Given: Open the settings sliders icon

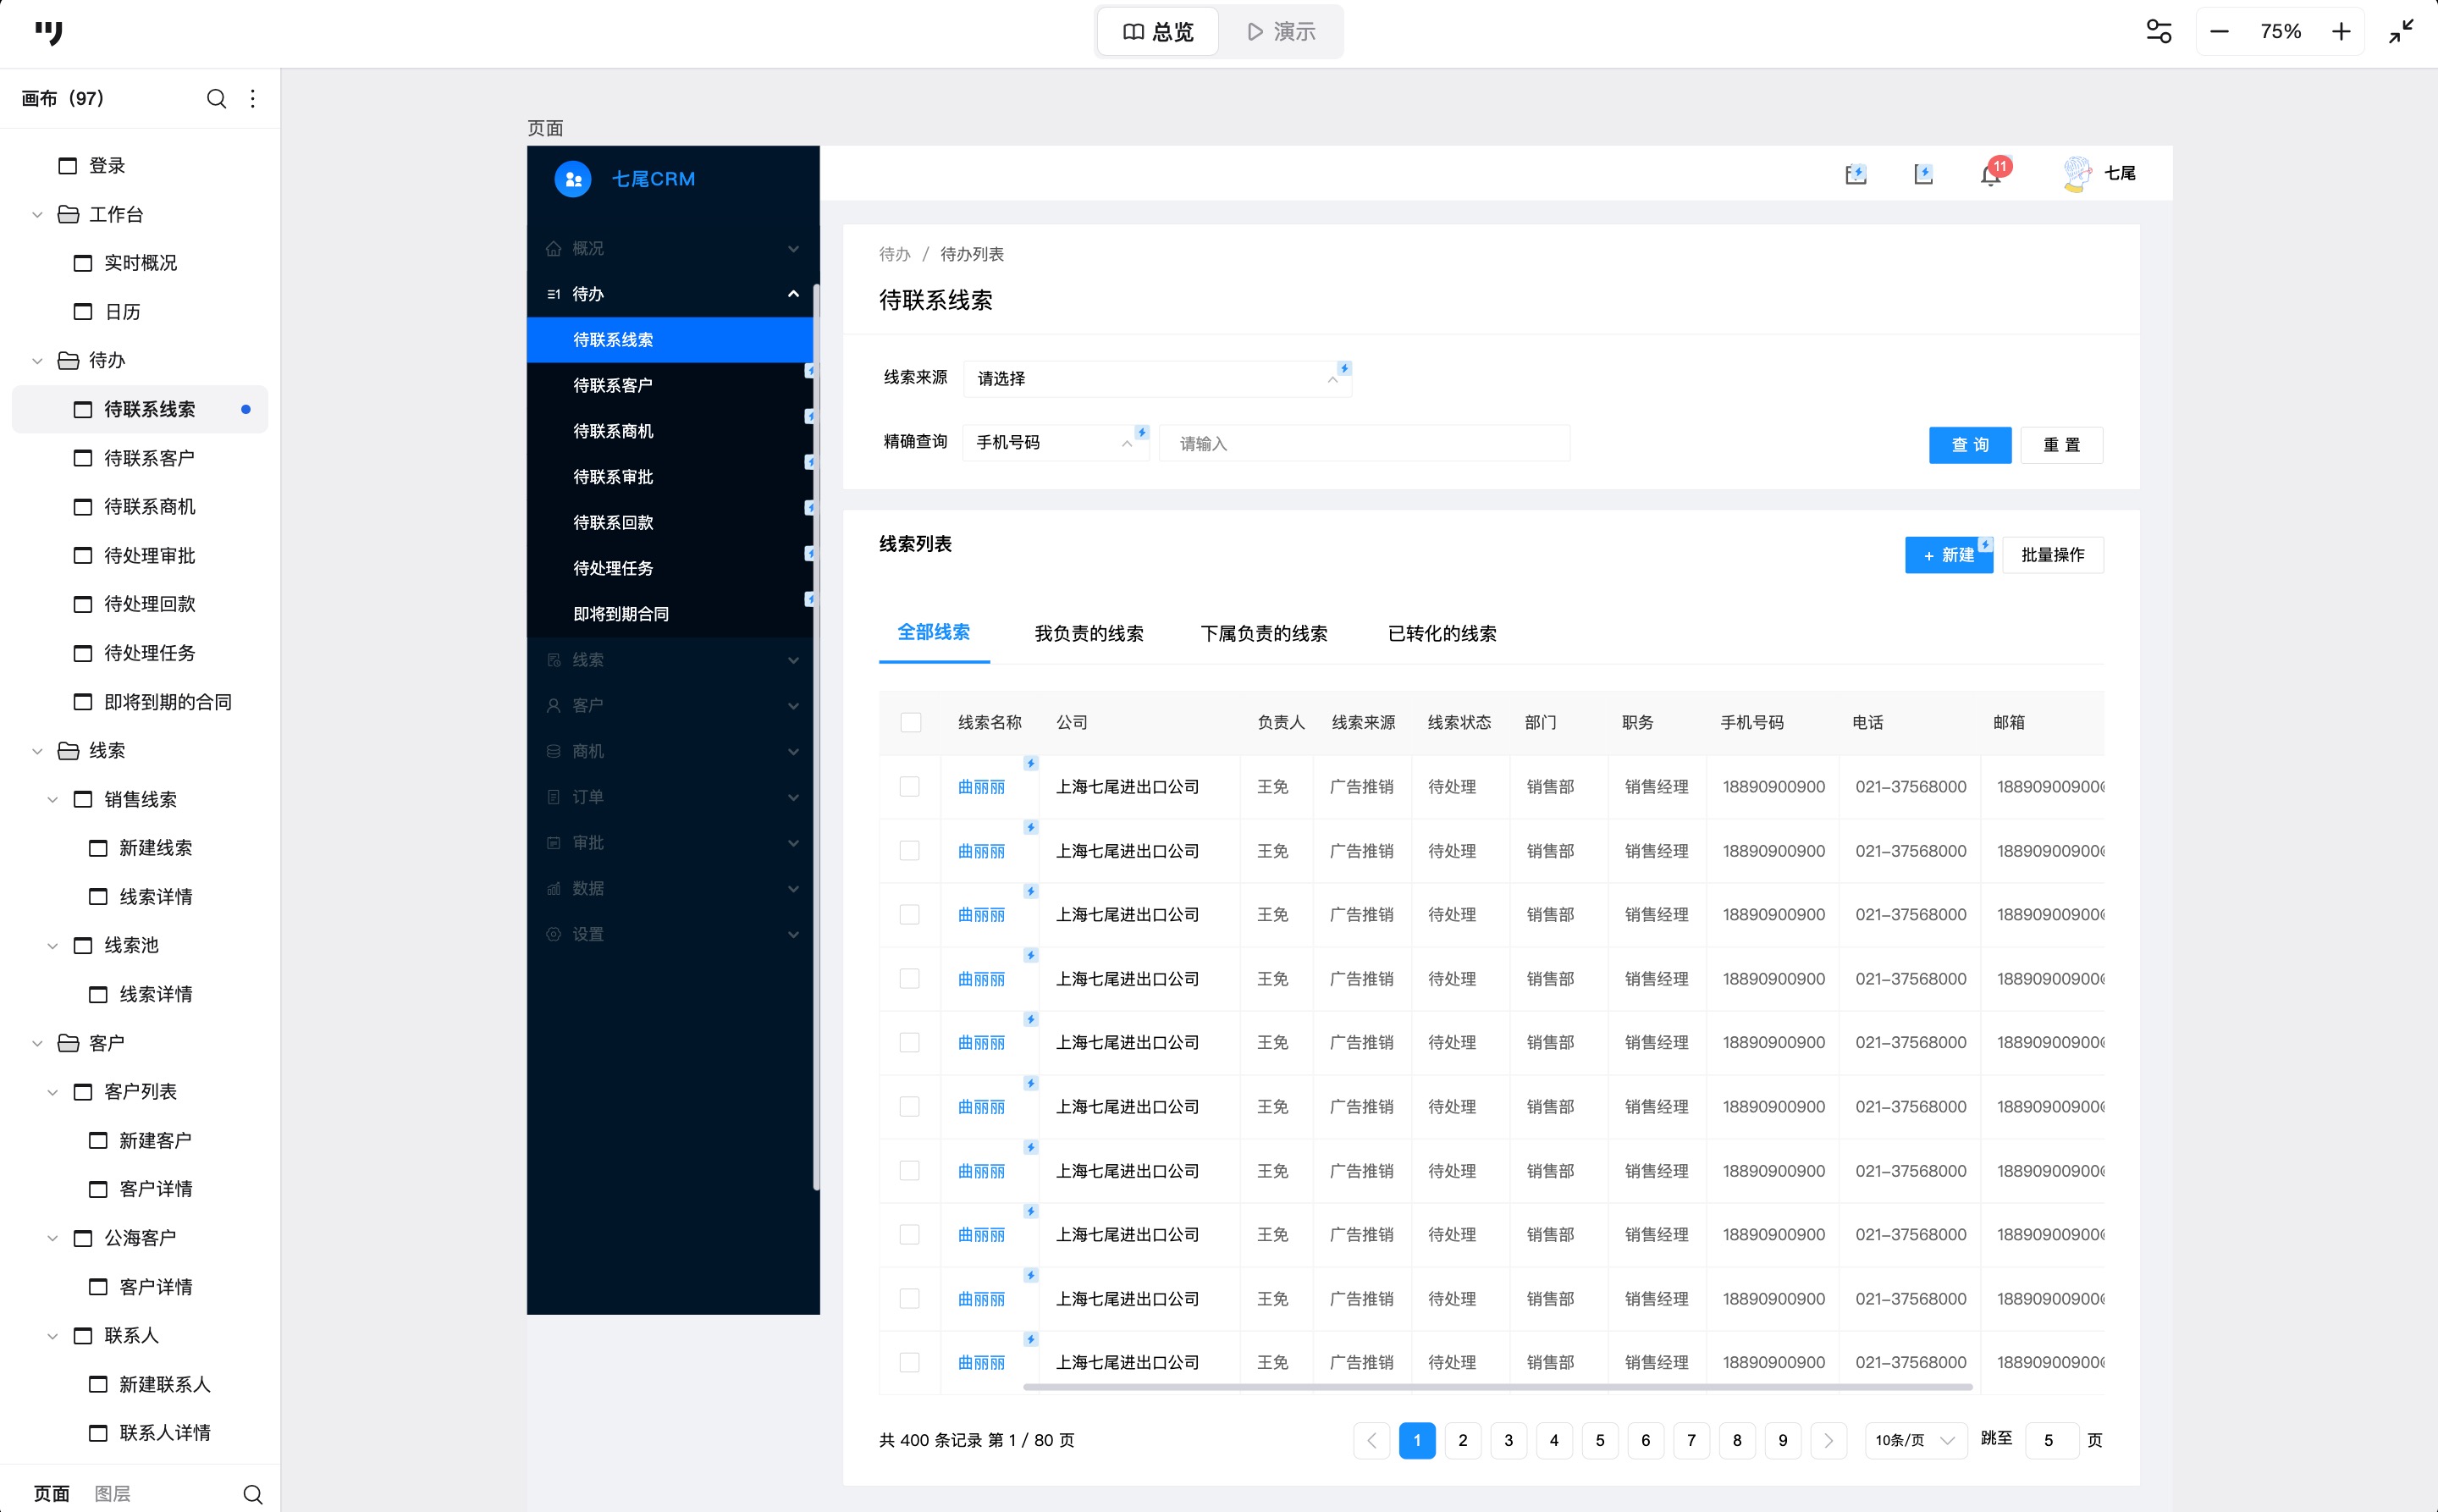Looking at the screenshot, I should click(x=2159, y=32).
